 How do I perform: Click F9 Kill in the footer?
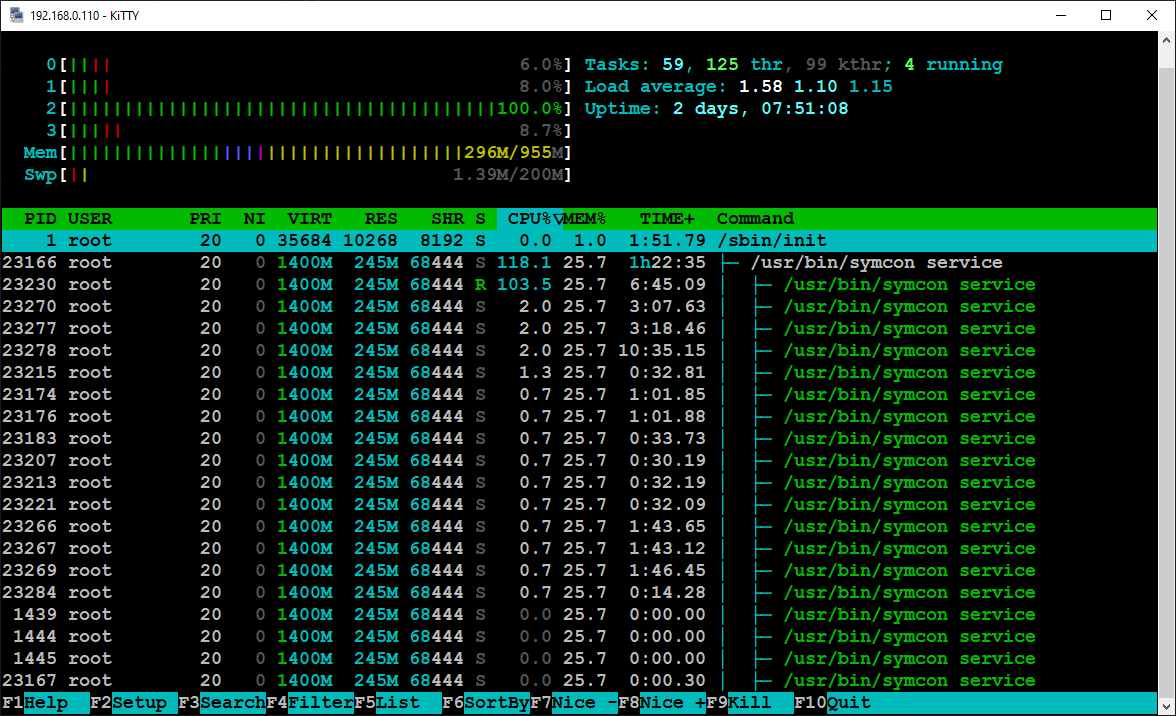point(750,703)
